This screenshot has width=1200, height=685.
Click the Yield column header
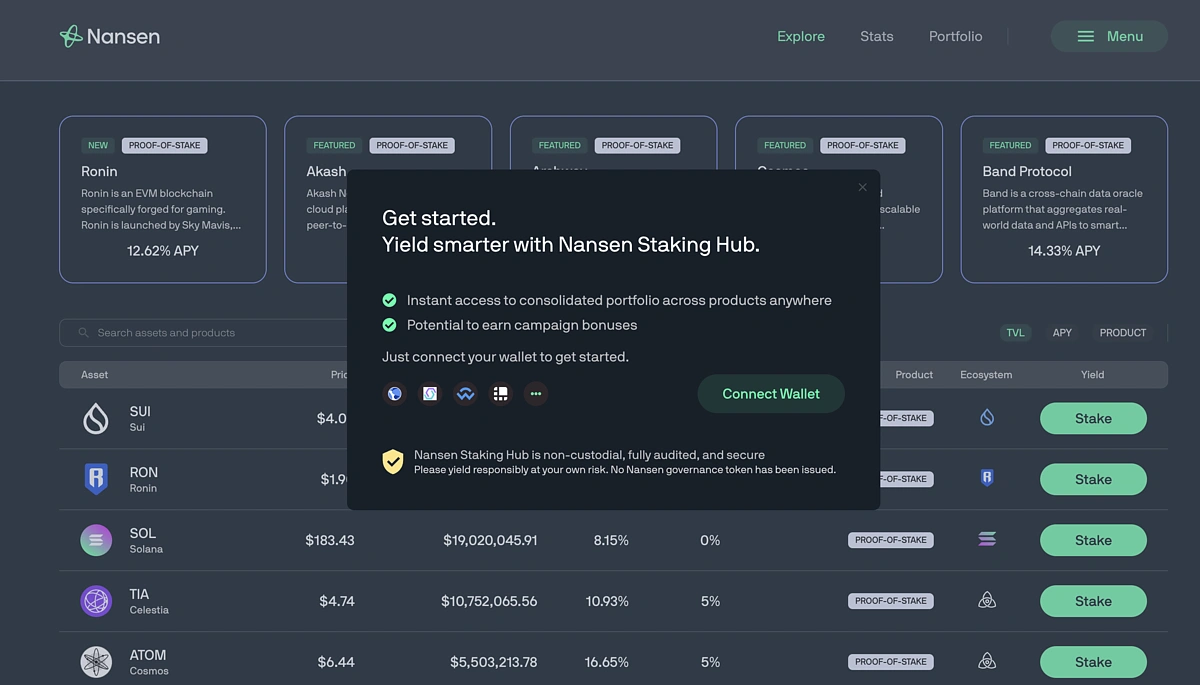coord(1093,375)
